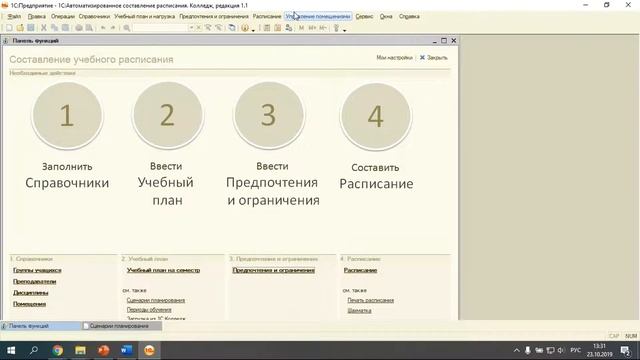Open the Периоды обучения link

point(149,310)
